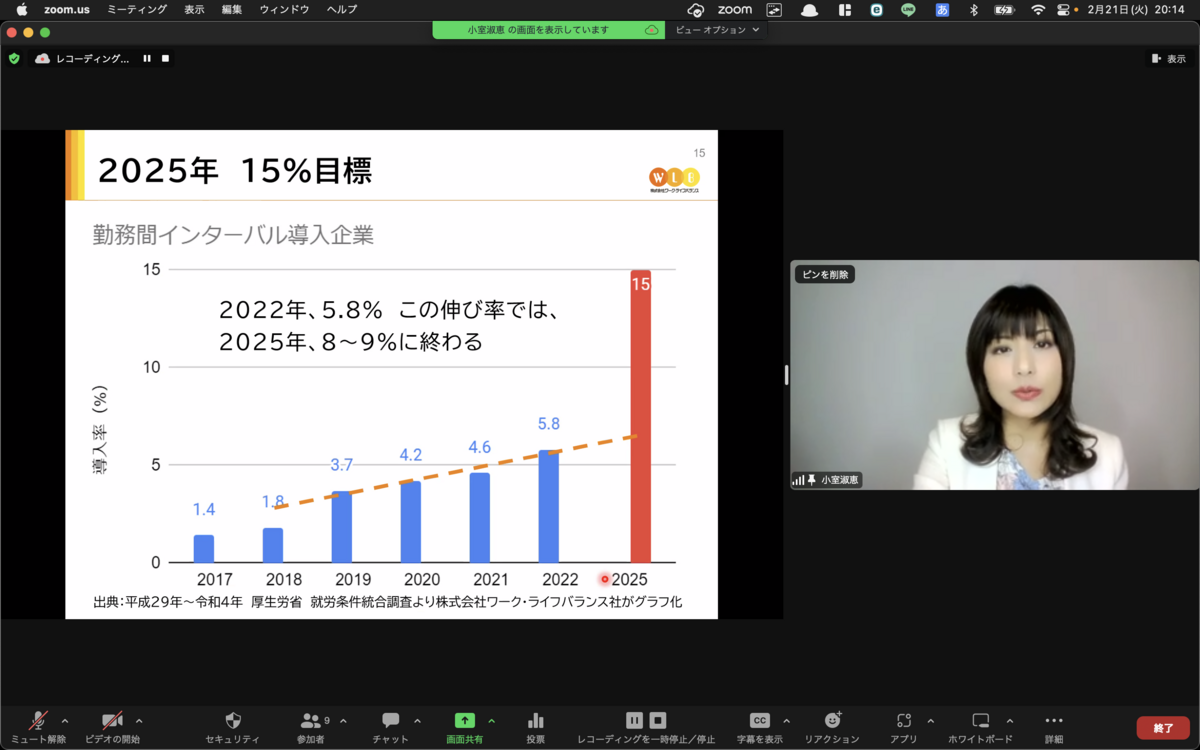Expand the arrow next to アプリ

click(930, 721)
